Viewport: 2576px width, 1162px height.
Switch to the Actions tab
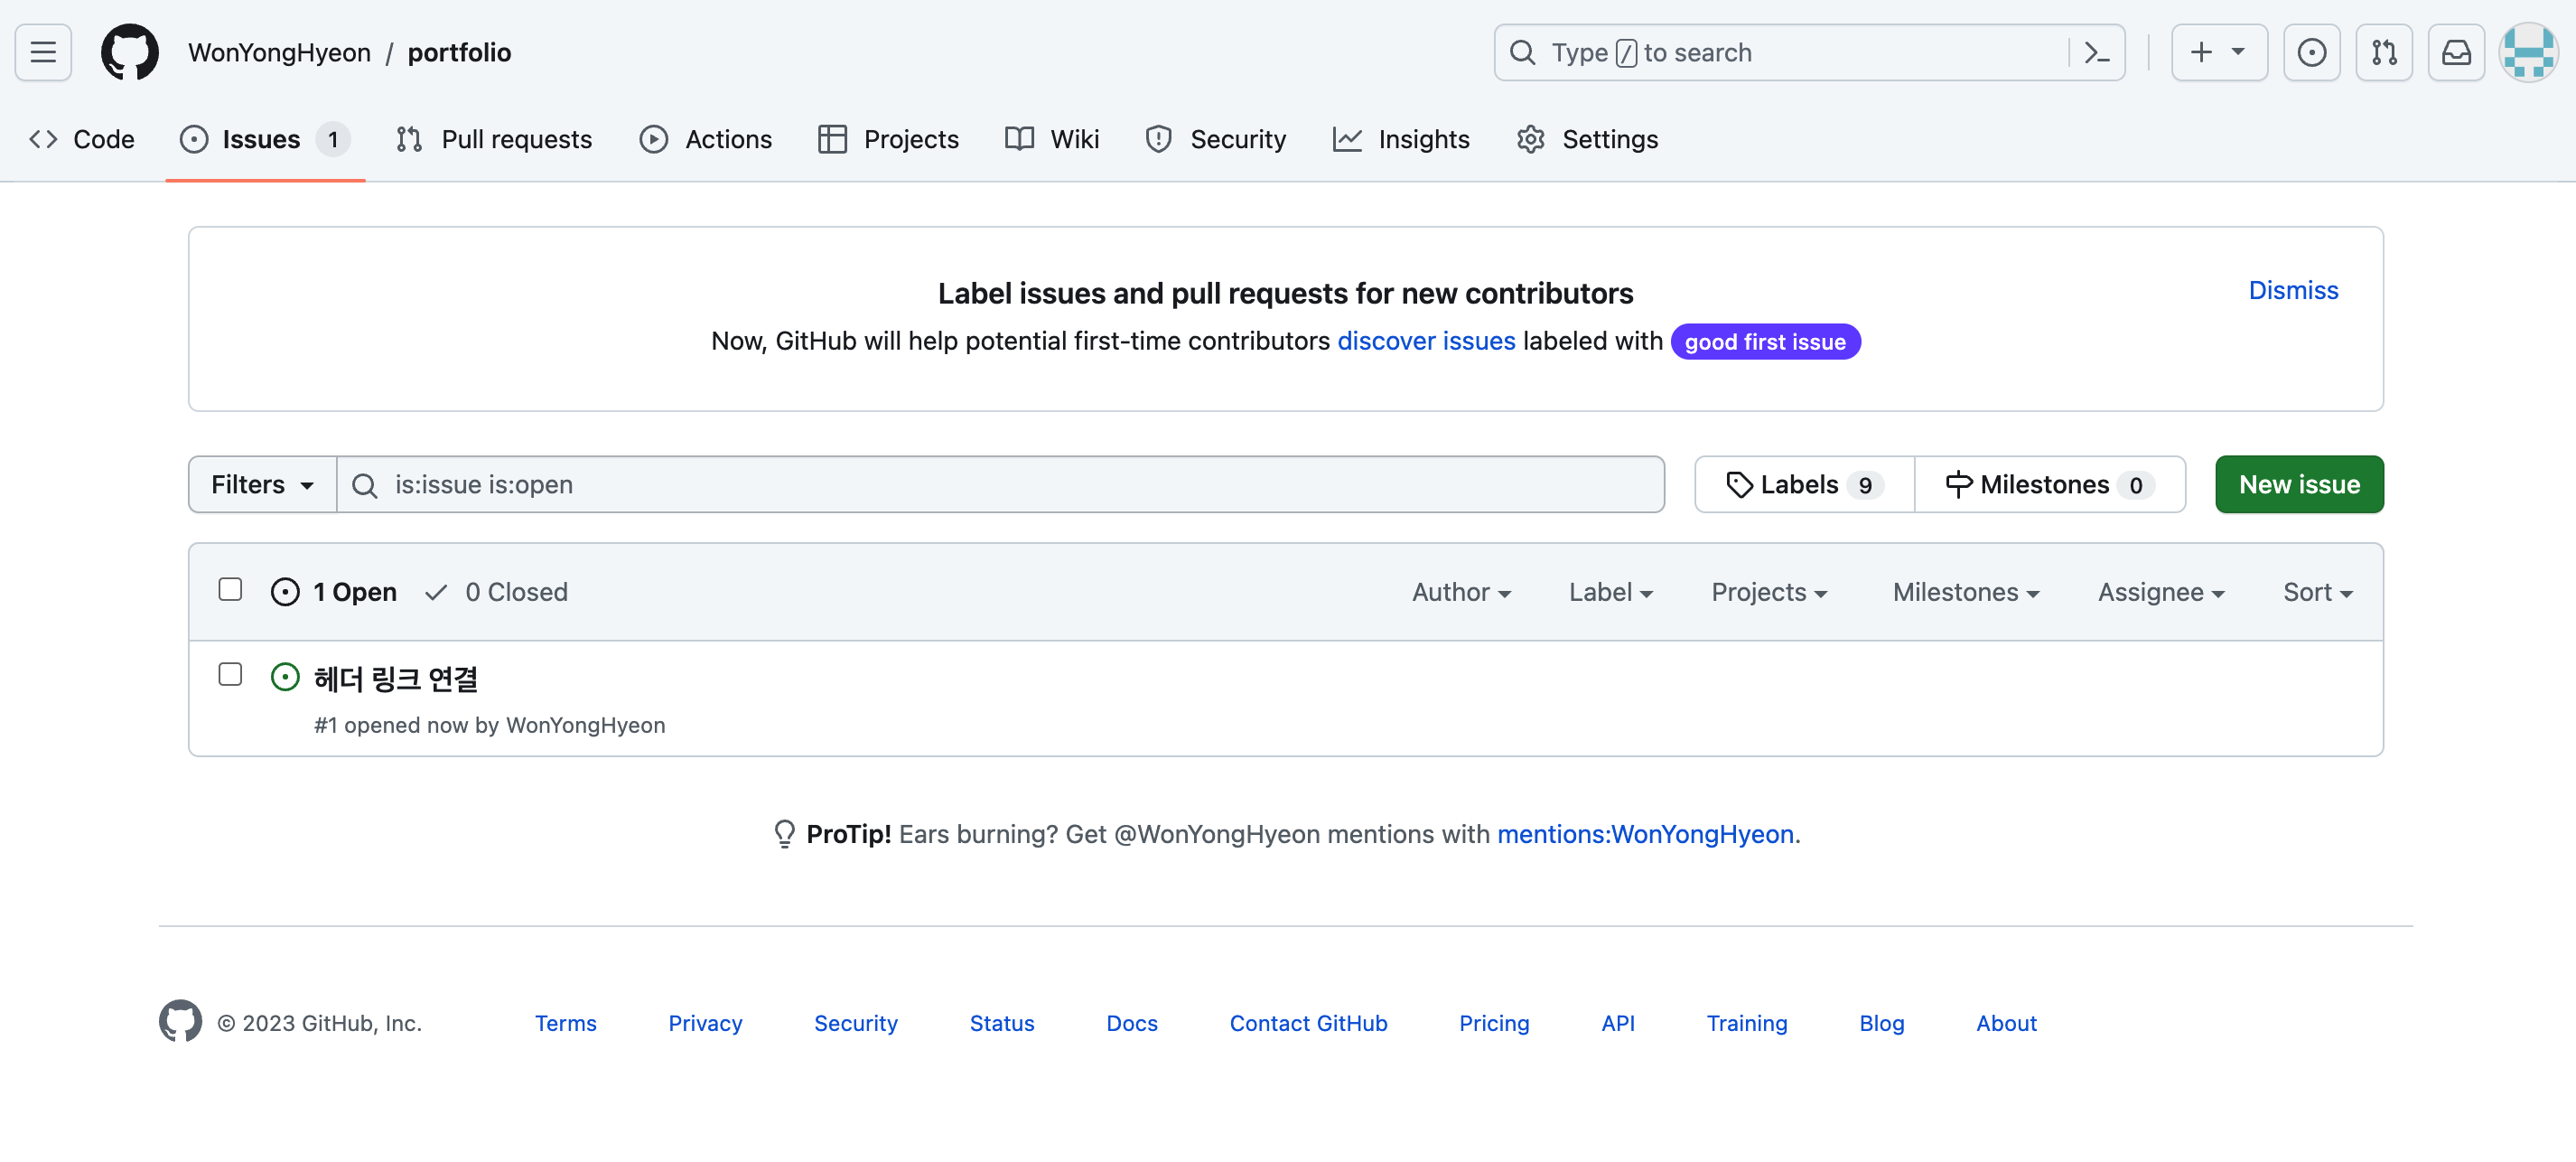706,139
